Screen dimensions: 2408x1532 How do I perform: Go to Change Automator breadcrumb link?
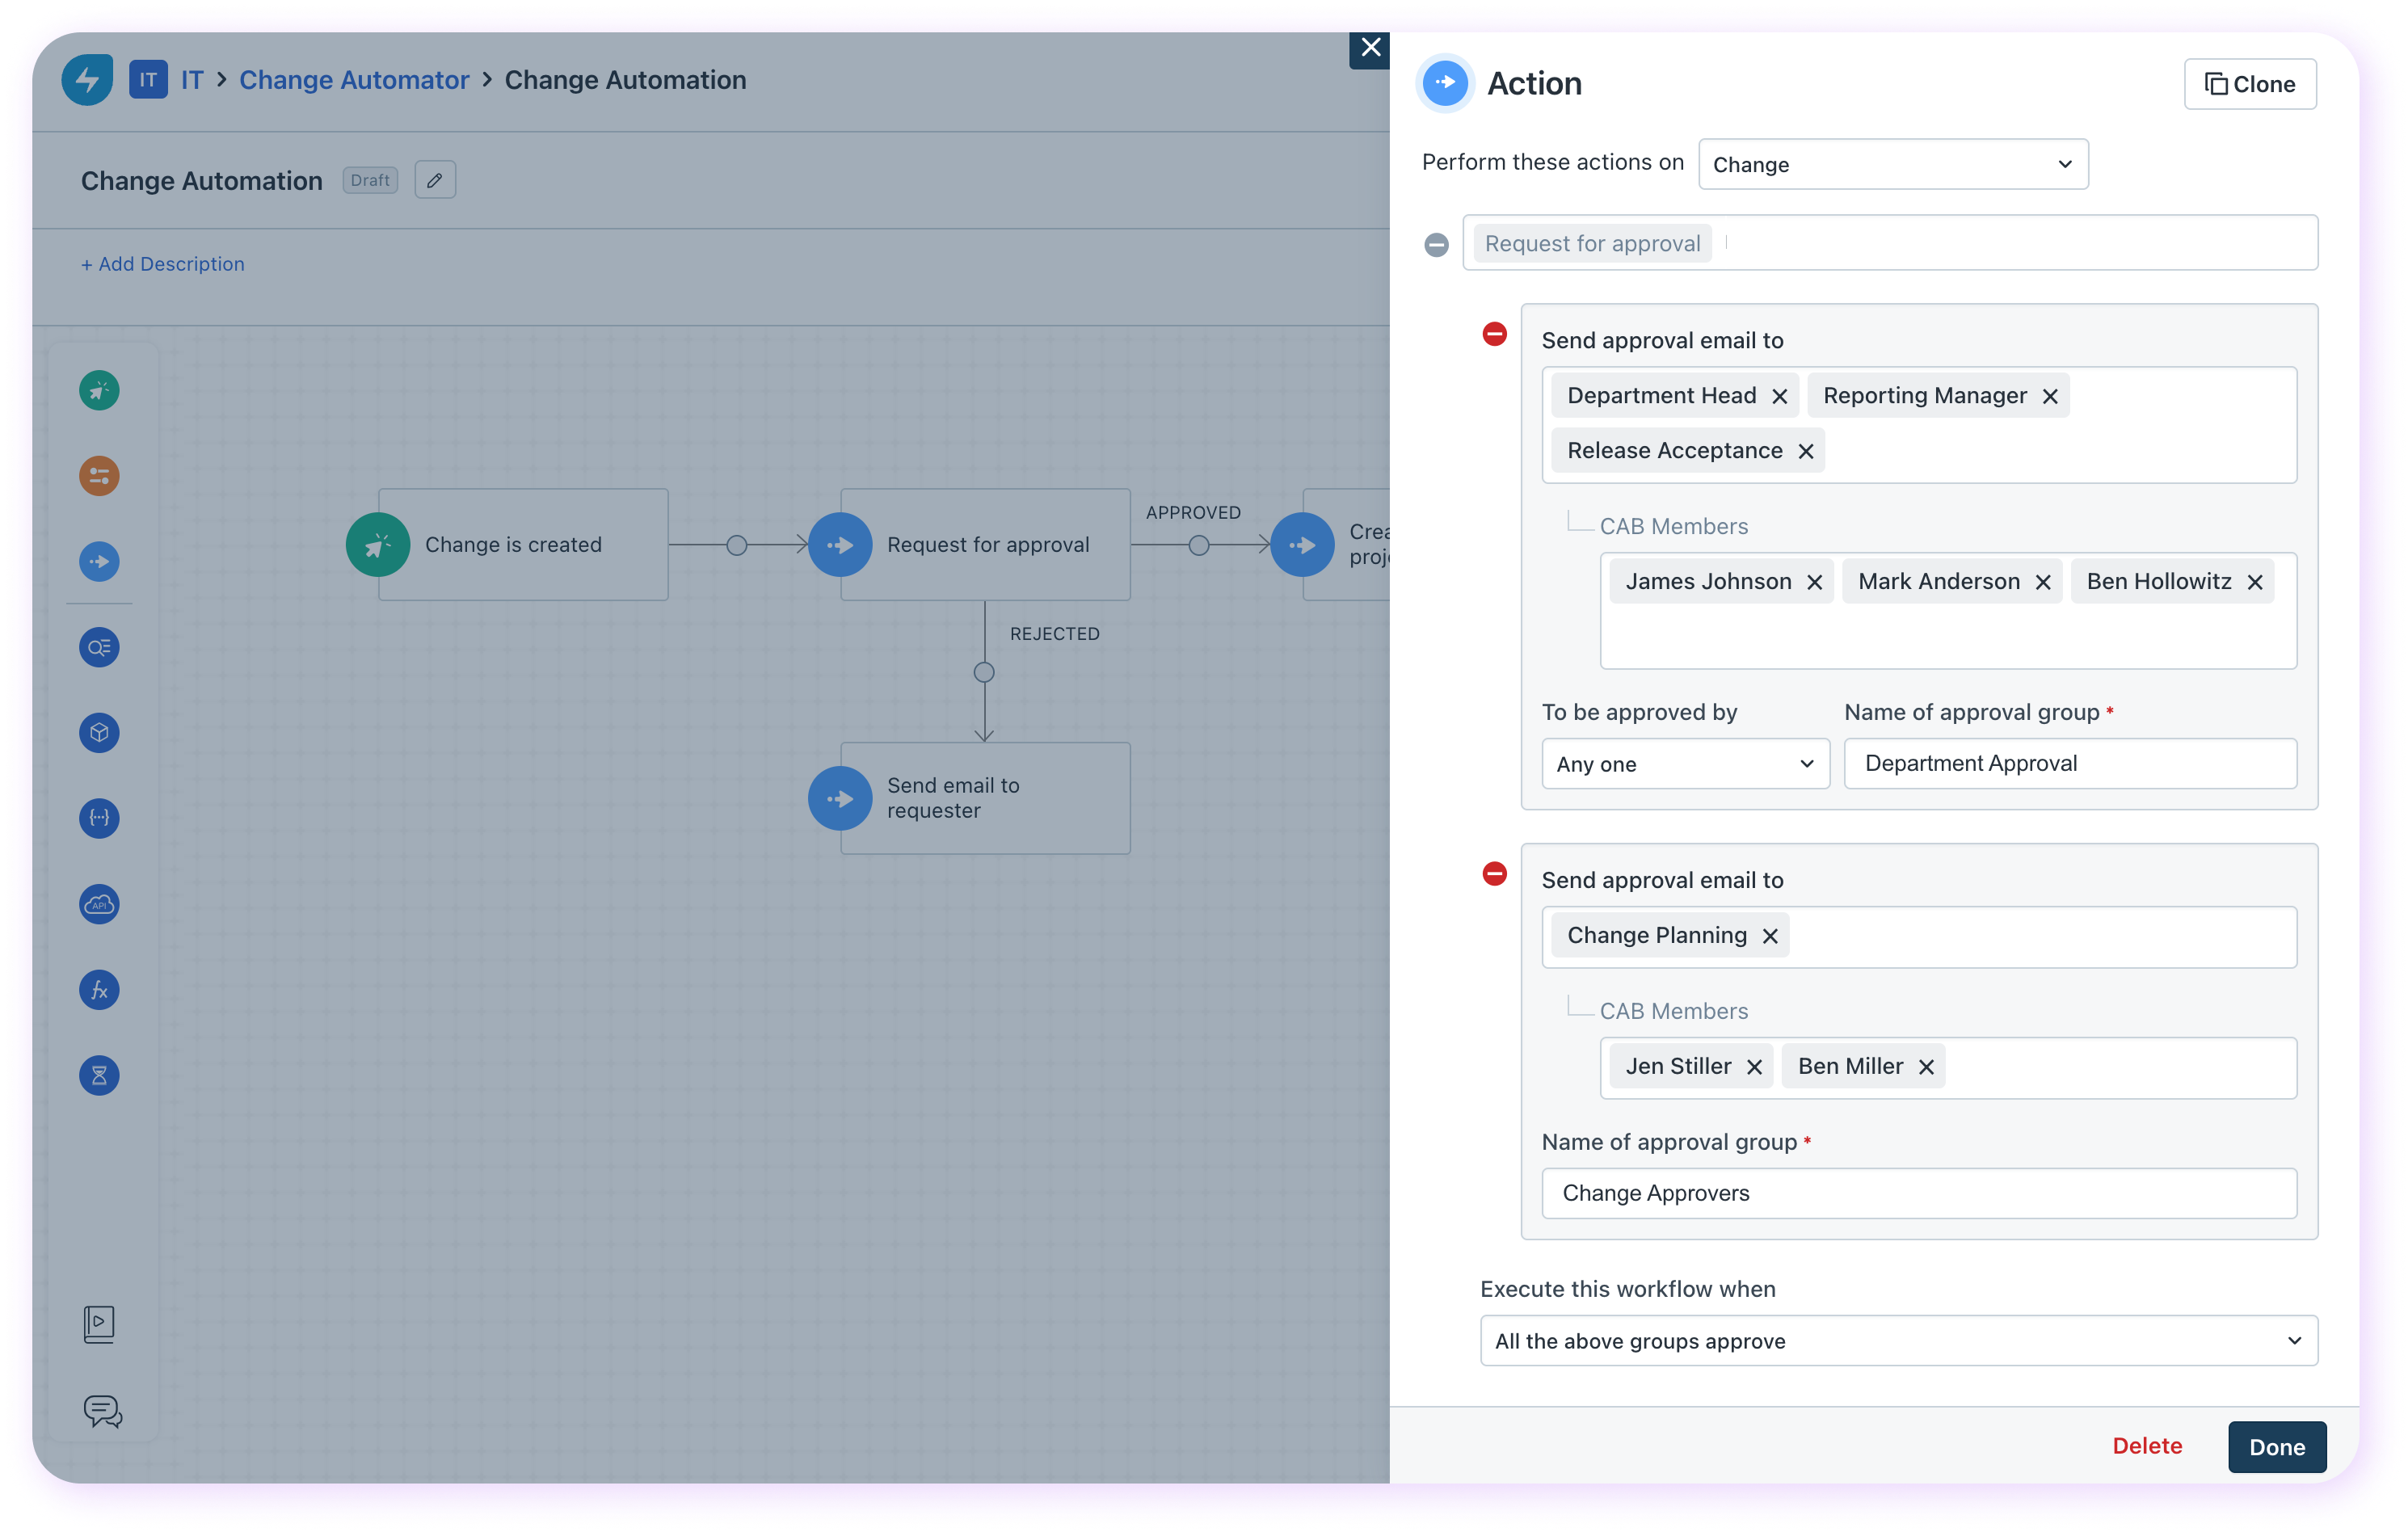point(354,80)
